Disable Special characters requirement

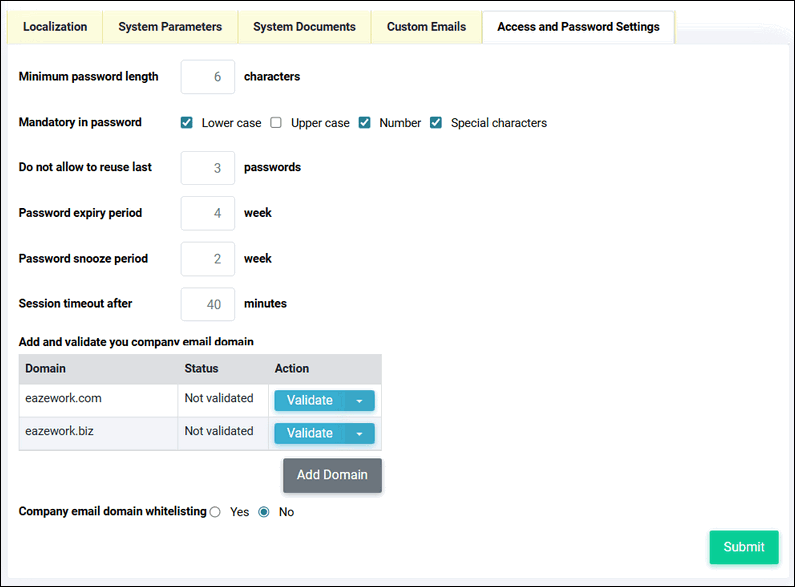pyautogui.click(x=436, y=123)
